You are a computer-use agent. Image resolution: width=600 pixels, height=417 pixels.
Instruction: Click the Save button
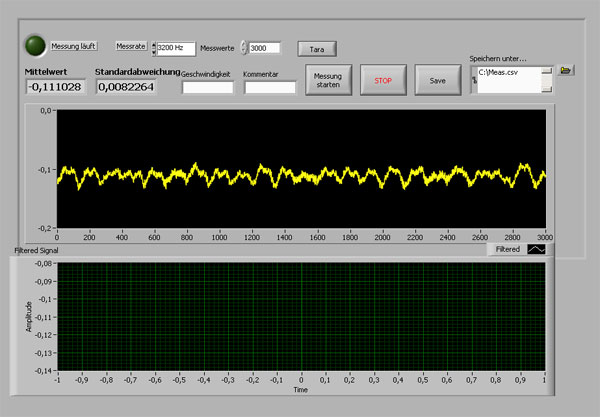[x=437, y=80]
